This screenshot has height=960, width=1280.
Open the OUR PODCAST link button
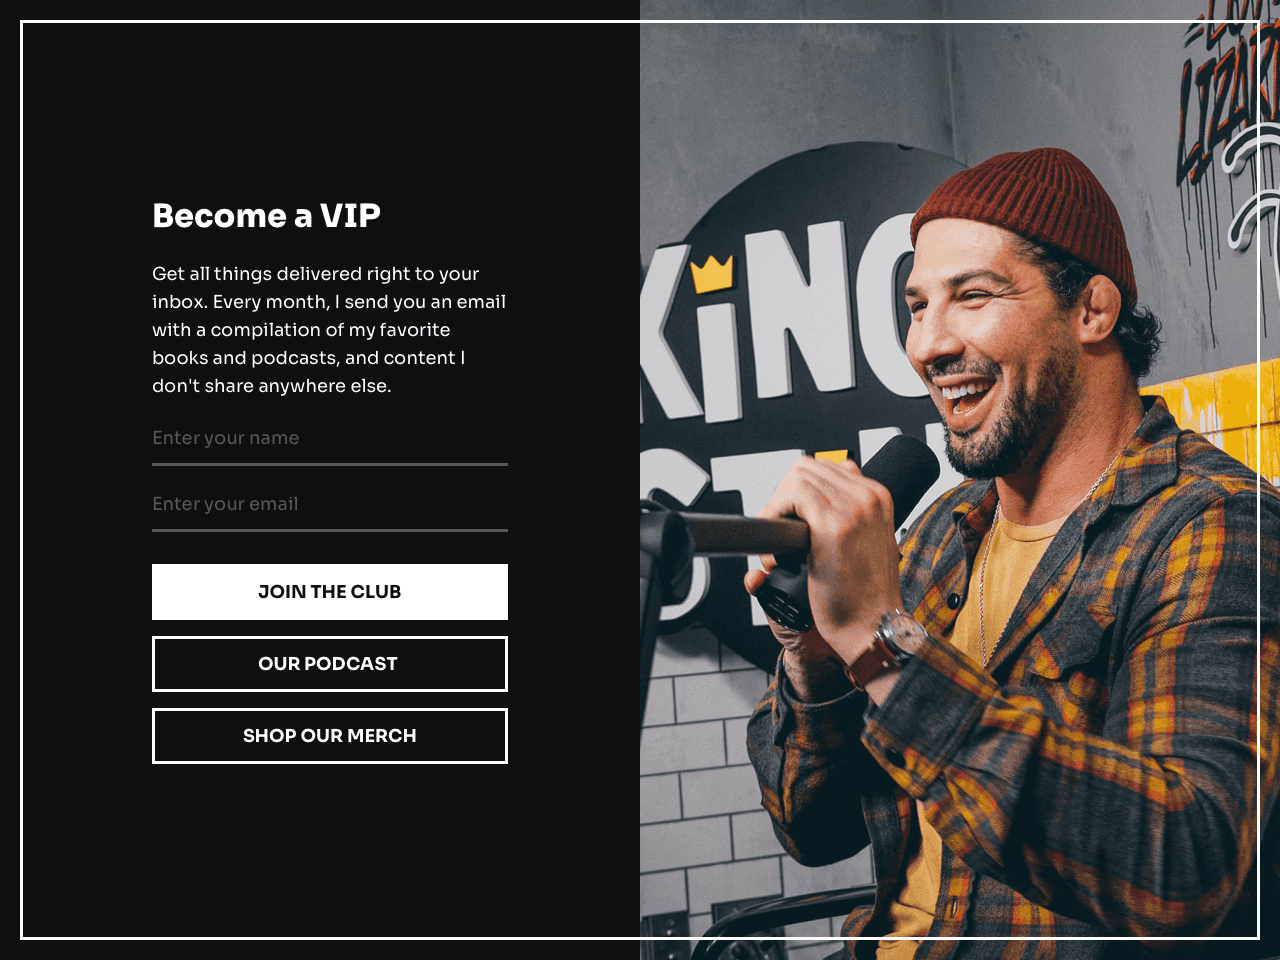[x=330, y=664]
